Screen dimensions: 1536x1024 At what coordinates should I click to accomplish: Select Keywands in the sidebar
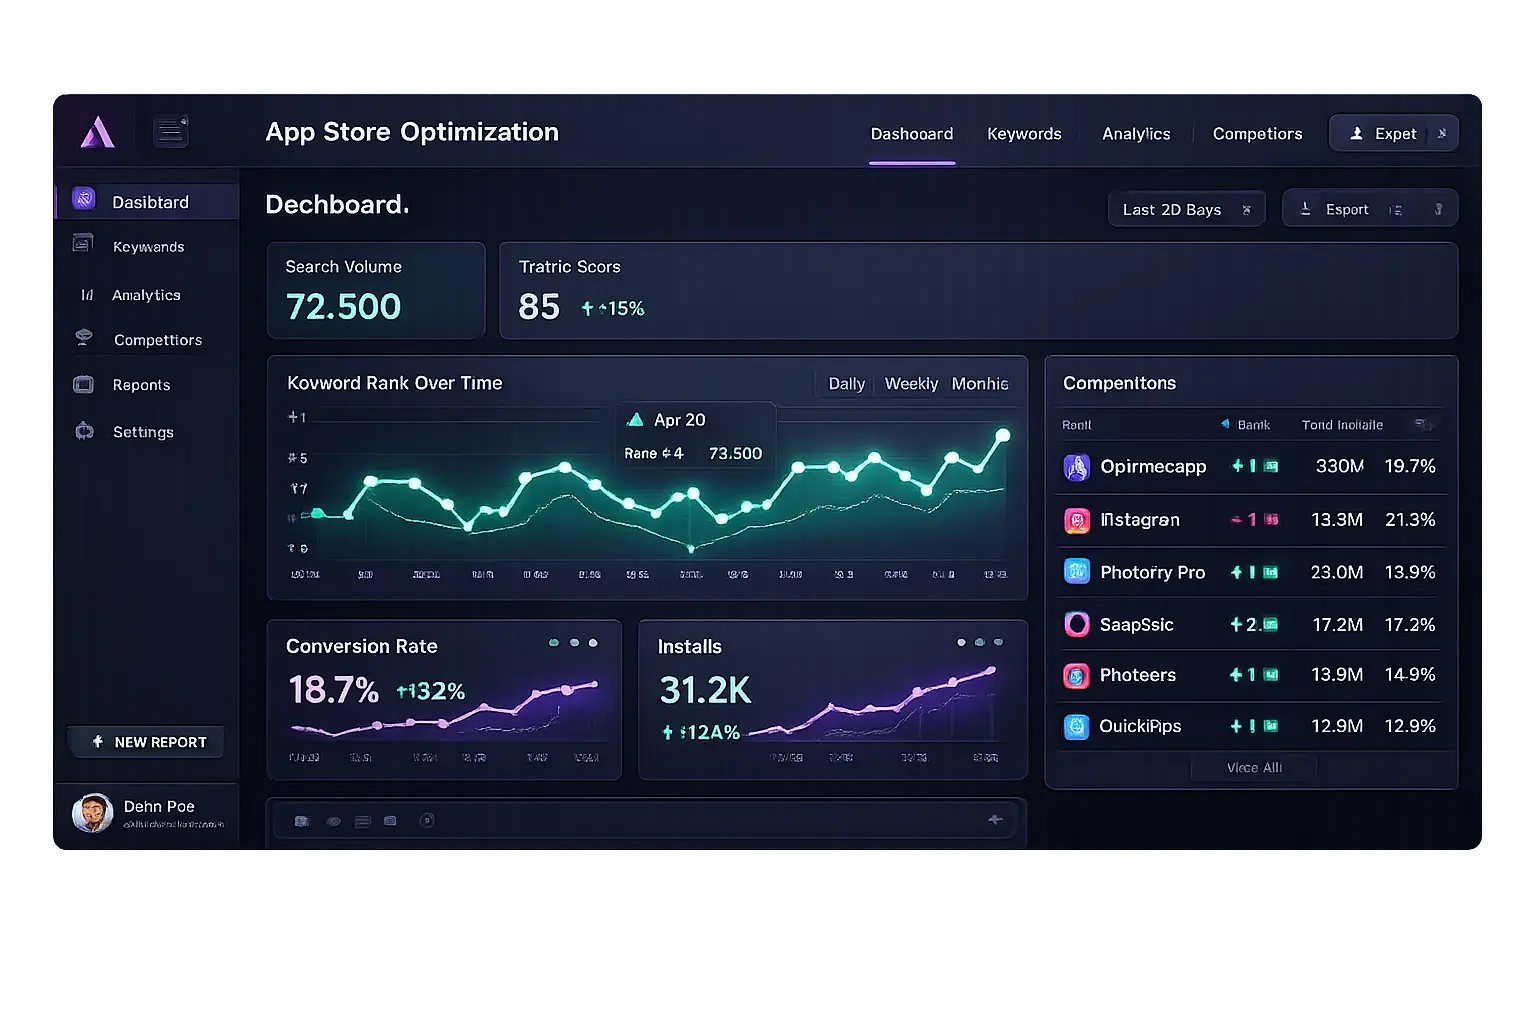[x=148, y=247]
